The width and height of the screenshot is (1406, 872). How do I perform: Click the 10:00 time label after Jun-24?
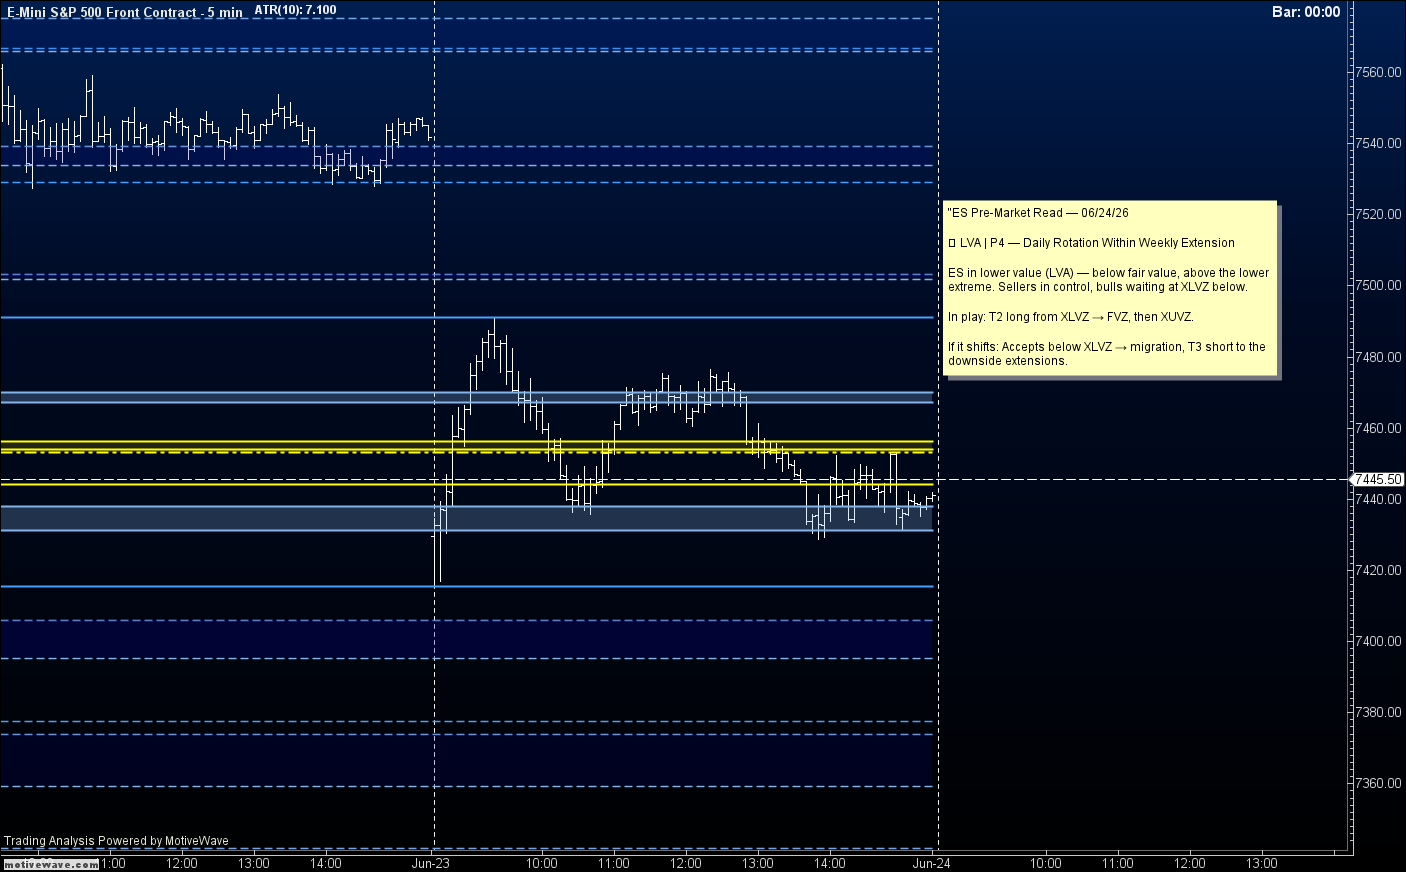tap(1046, 863)
